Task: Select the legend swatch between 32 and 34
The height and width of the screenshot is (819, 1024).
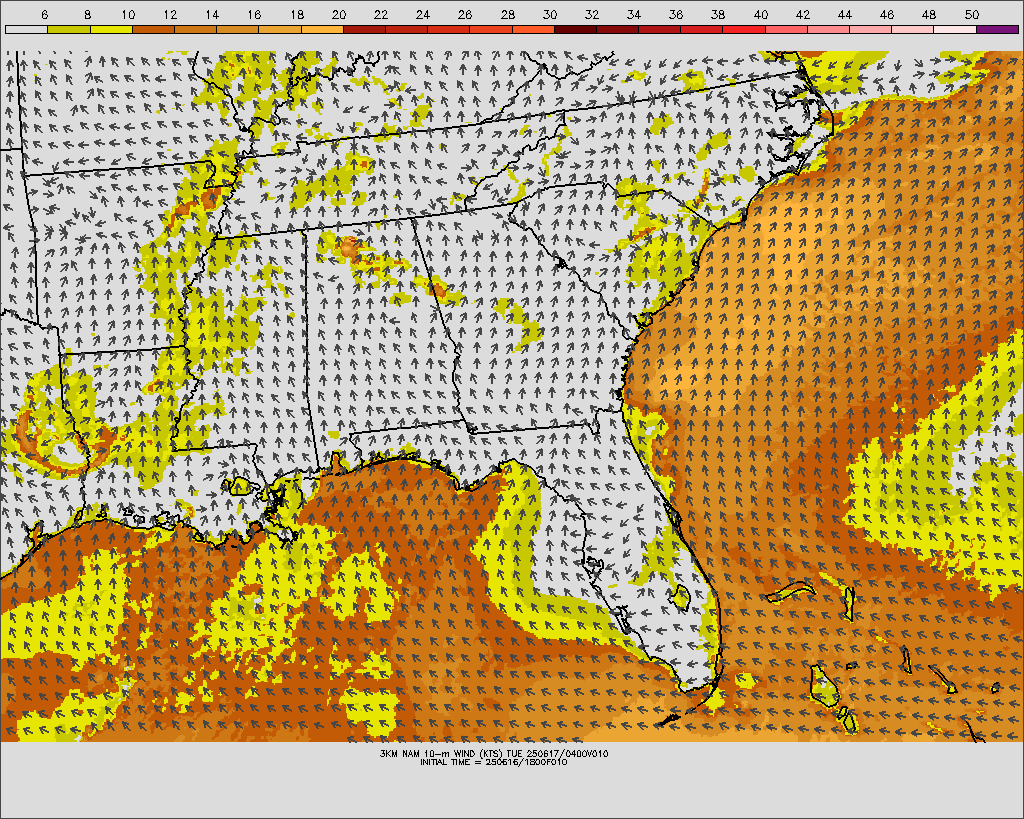Action: tap(617, 29)
